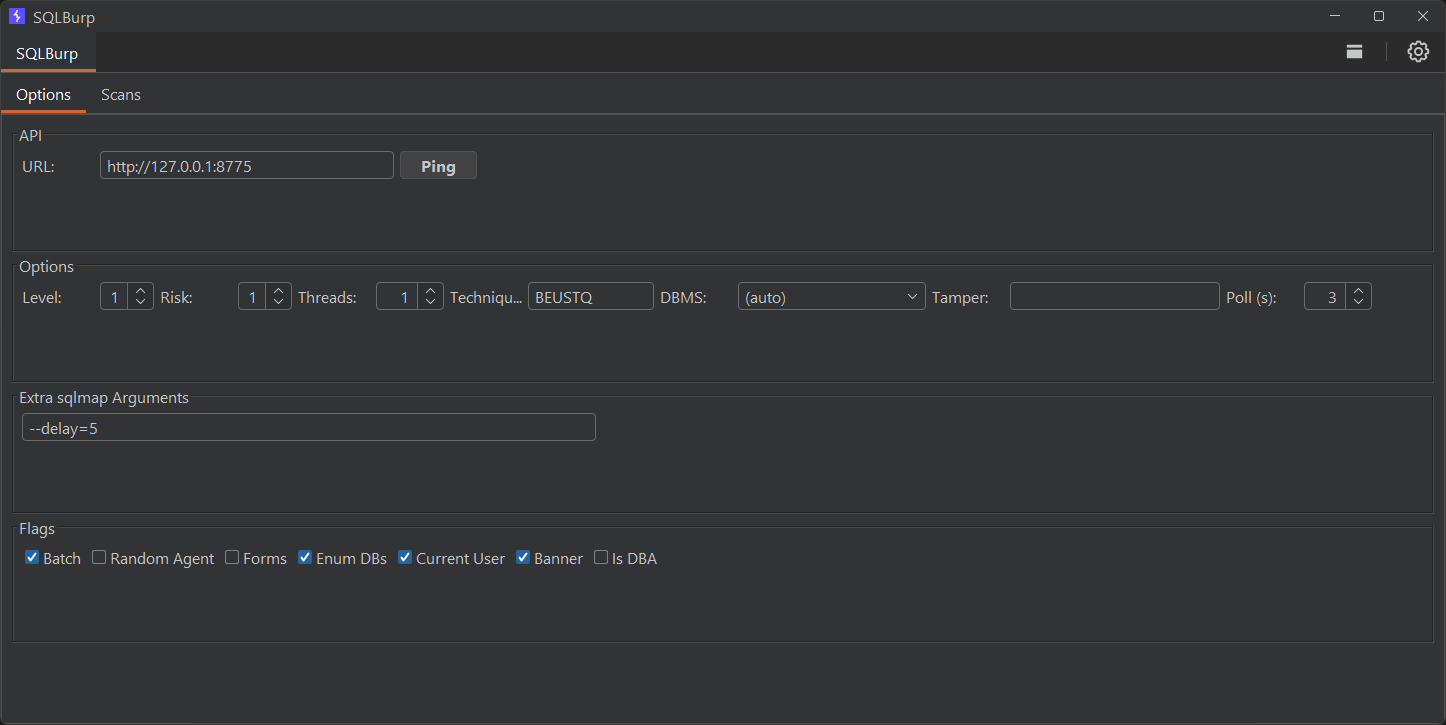Open the settings gear icon
The width and height of the screenshot is (1446, 725).
(x=1418, y=52)
